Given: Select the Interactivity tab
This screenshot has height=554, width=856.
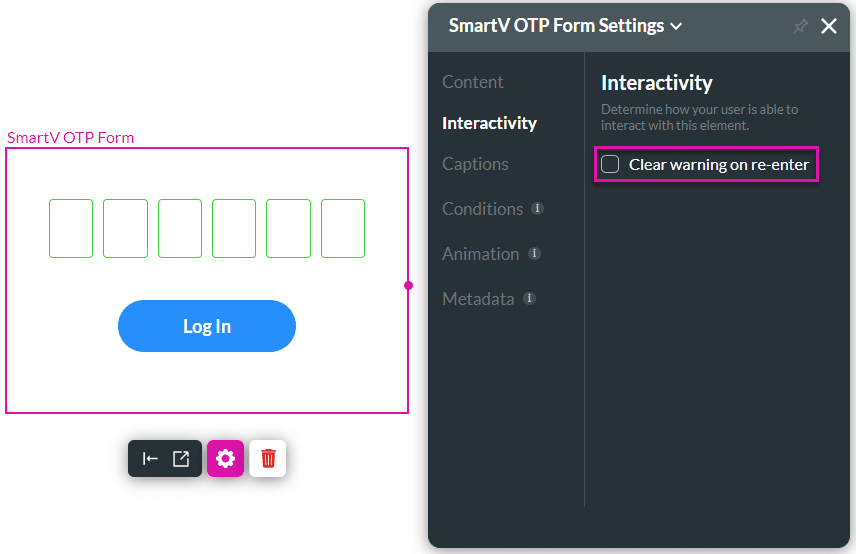Looking at the screenshot, I should point(489,123).
